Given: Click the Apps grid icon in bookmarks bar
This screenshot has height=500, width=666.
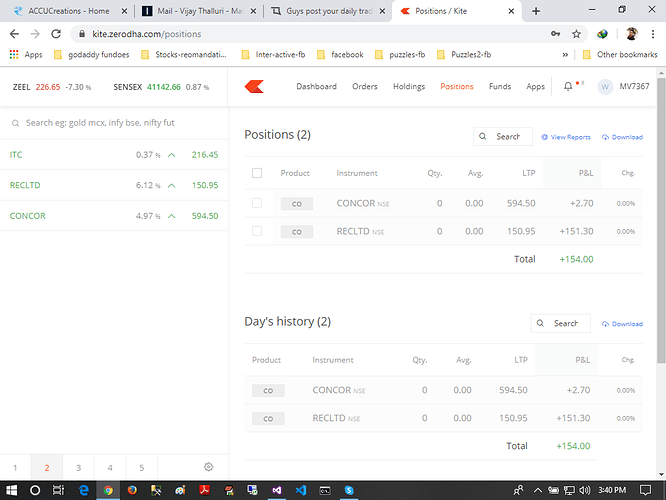Looking at the screenshot, I should pyautogui.click(x=14, y=54).
